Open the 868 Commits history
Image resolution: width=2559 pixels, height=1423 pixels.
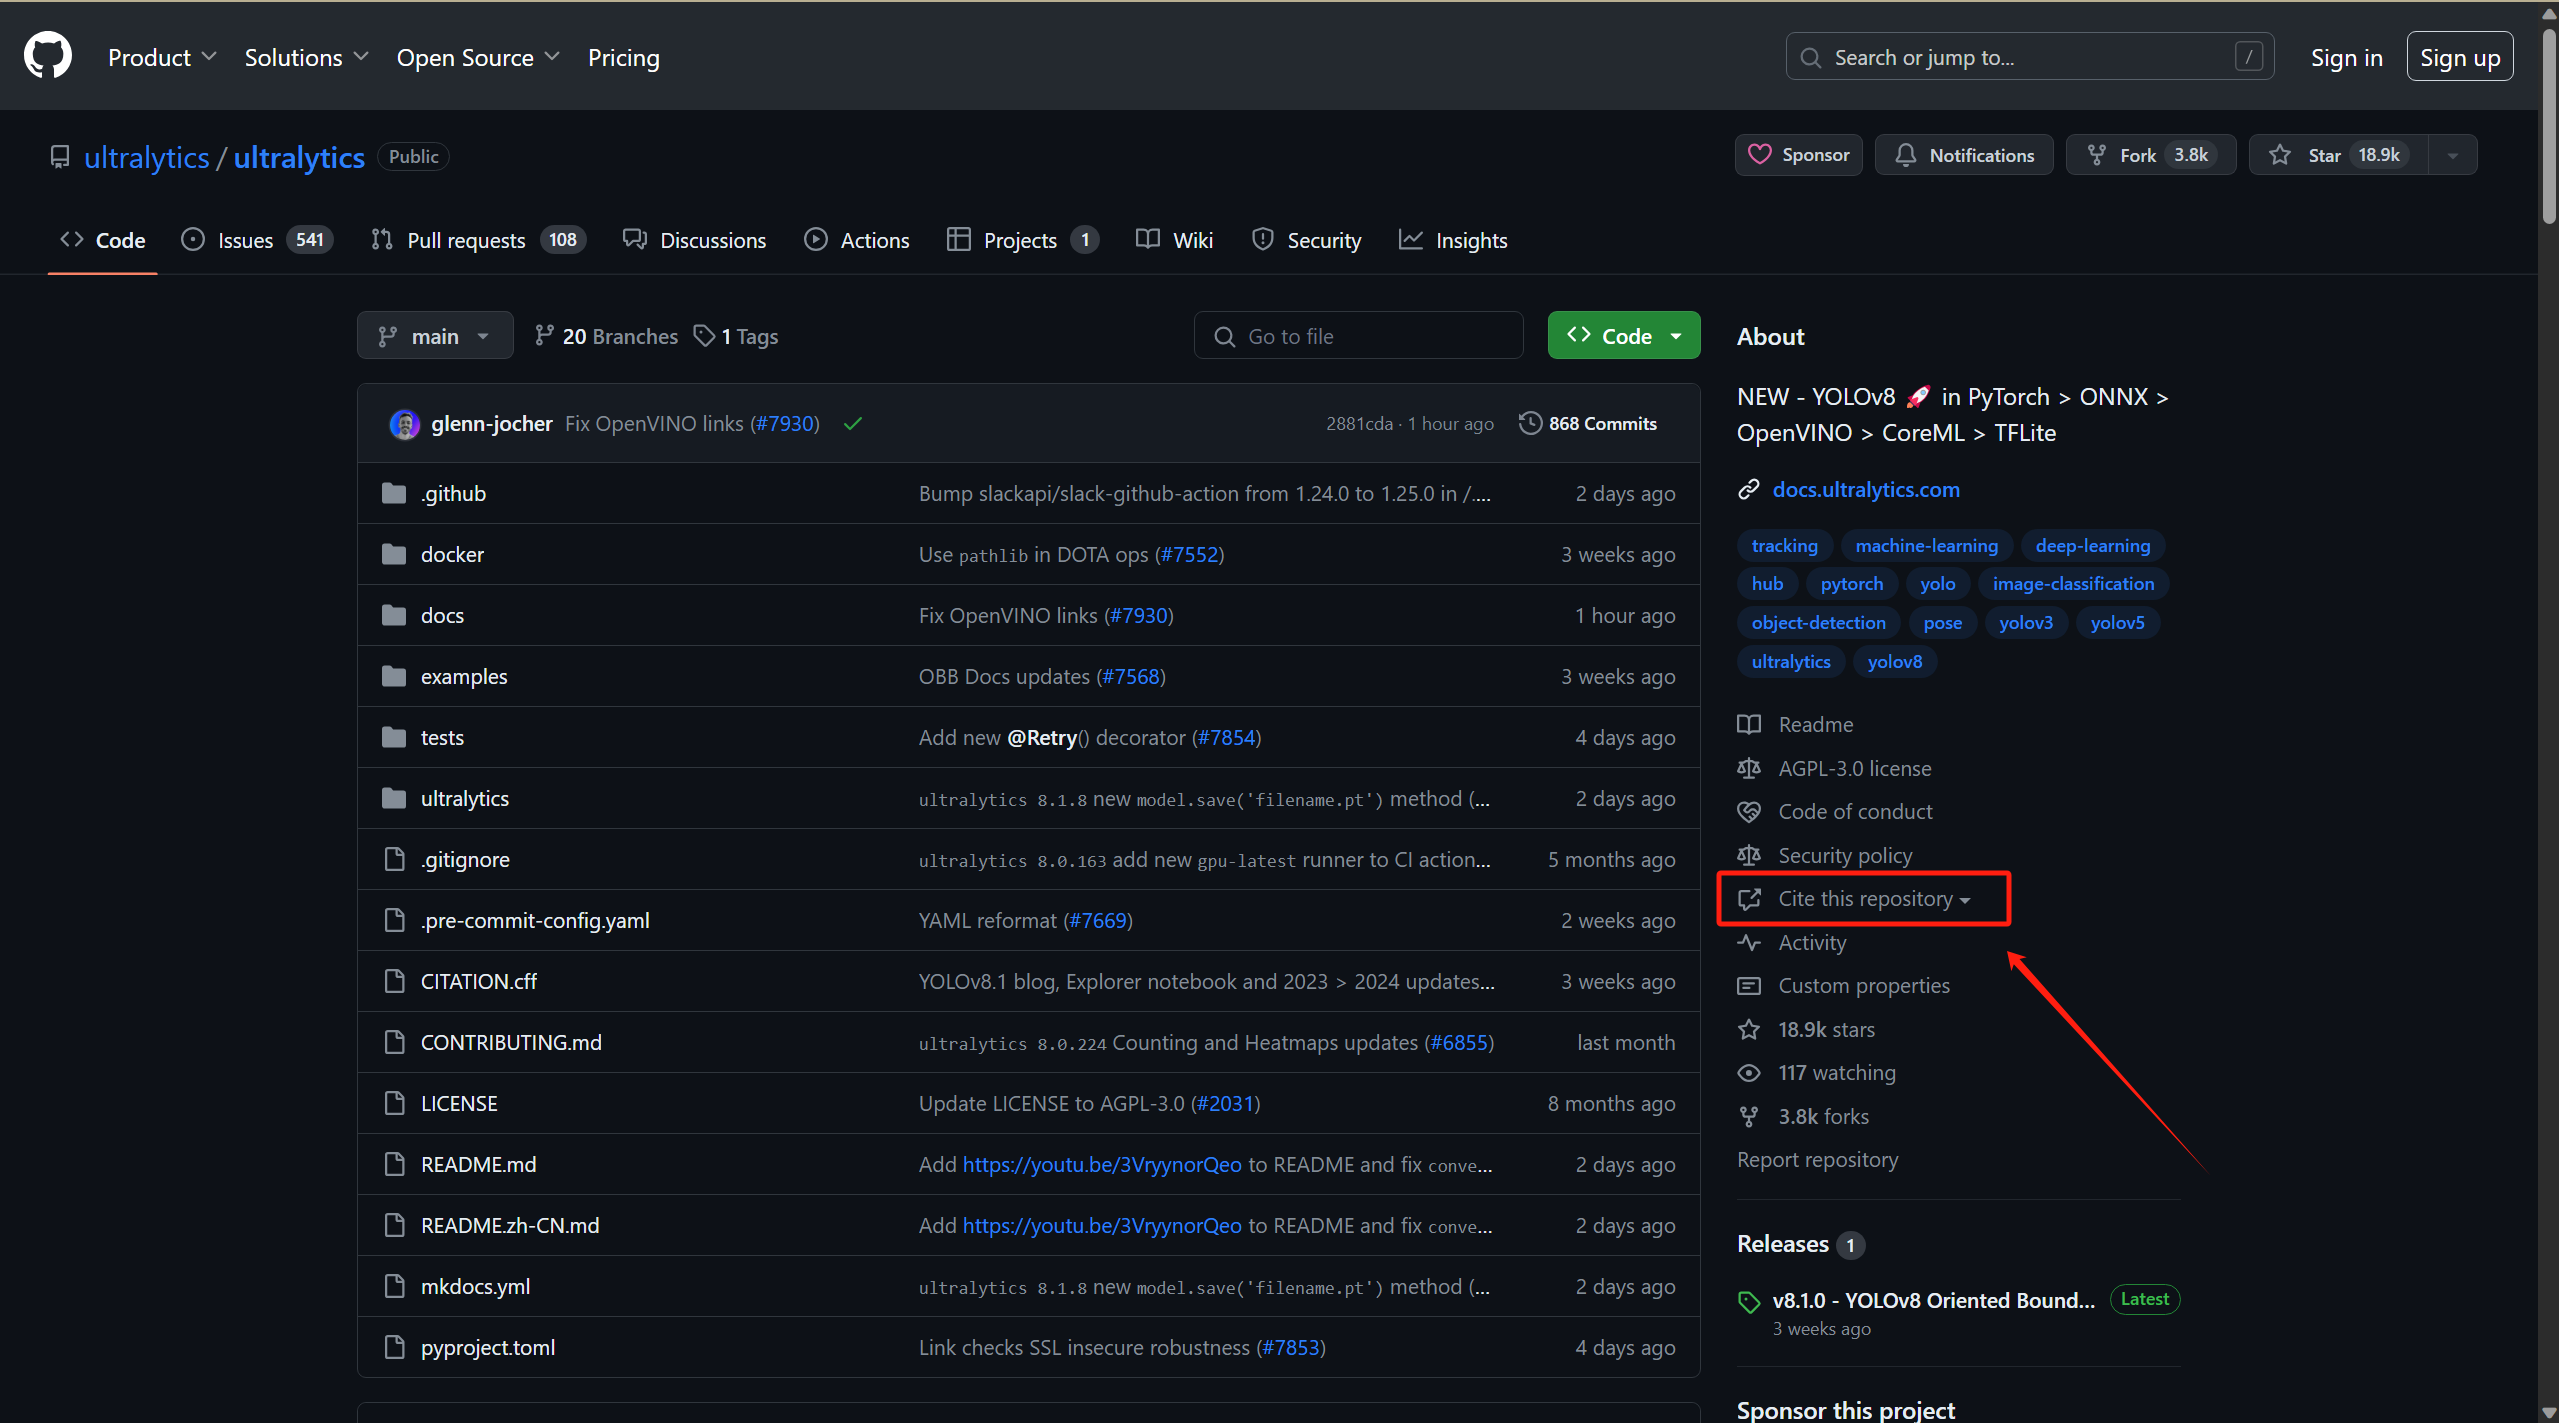[x=1588, y=423]
